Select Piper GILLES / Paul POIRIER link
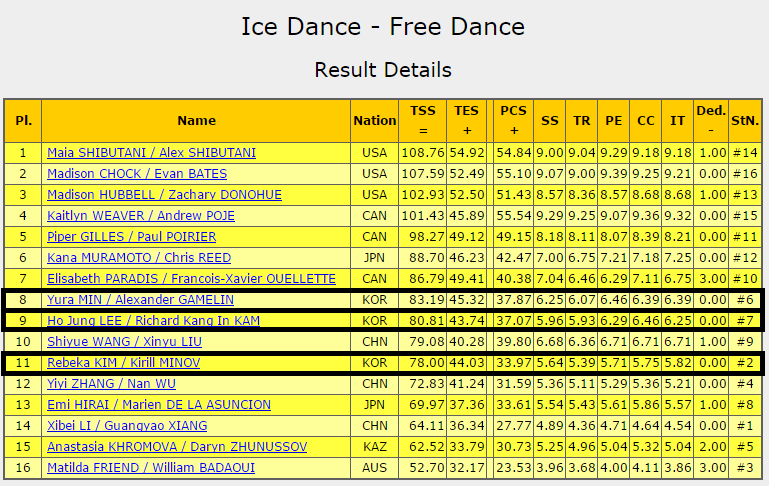Screen dimensions: 769x486 tap(131, 237)
